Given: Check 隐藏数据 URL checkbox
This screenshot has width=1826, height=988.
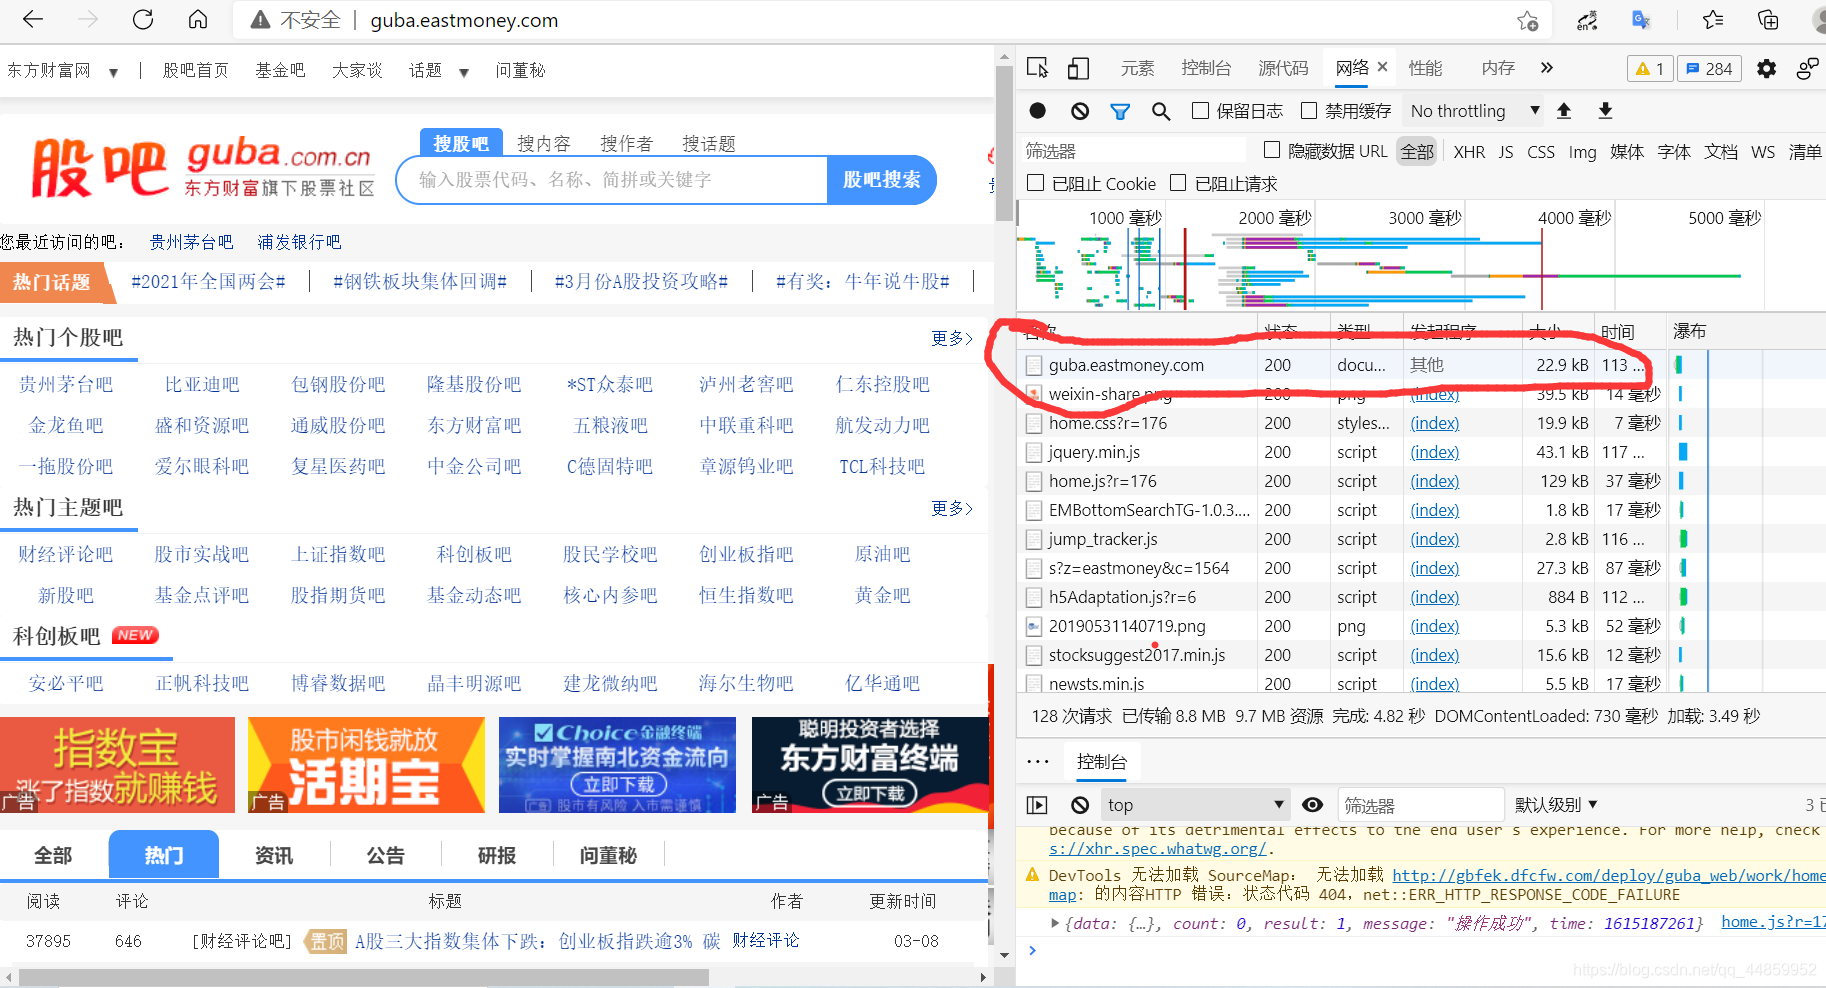Looking at the screenshot, I should click(x=1272, y=150).
